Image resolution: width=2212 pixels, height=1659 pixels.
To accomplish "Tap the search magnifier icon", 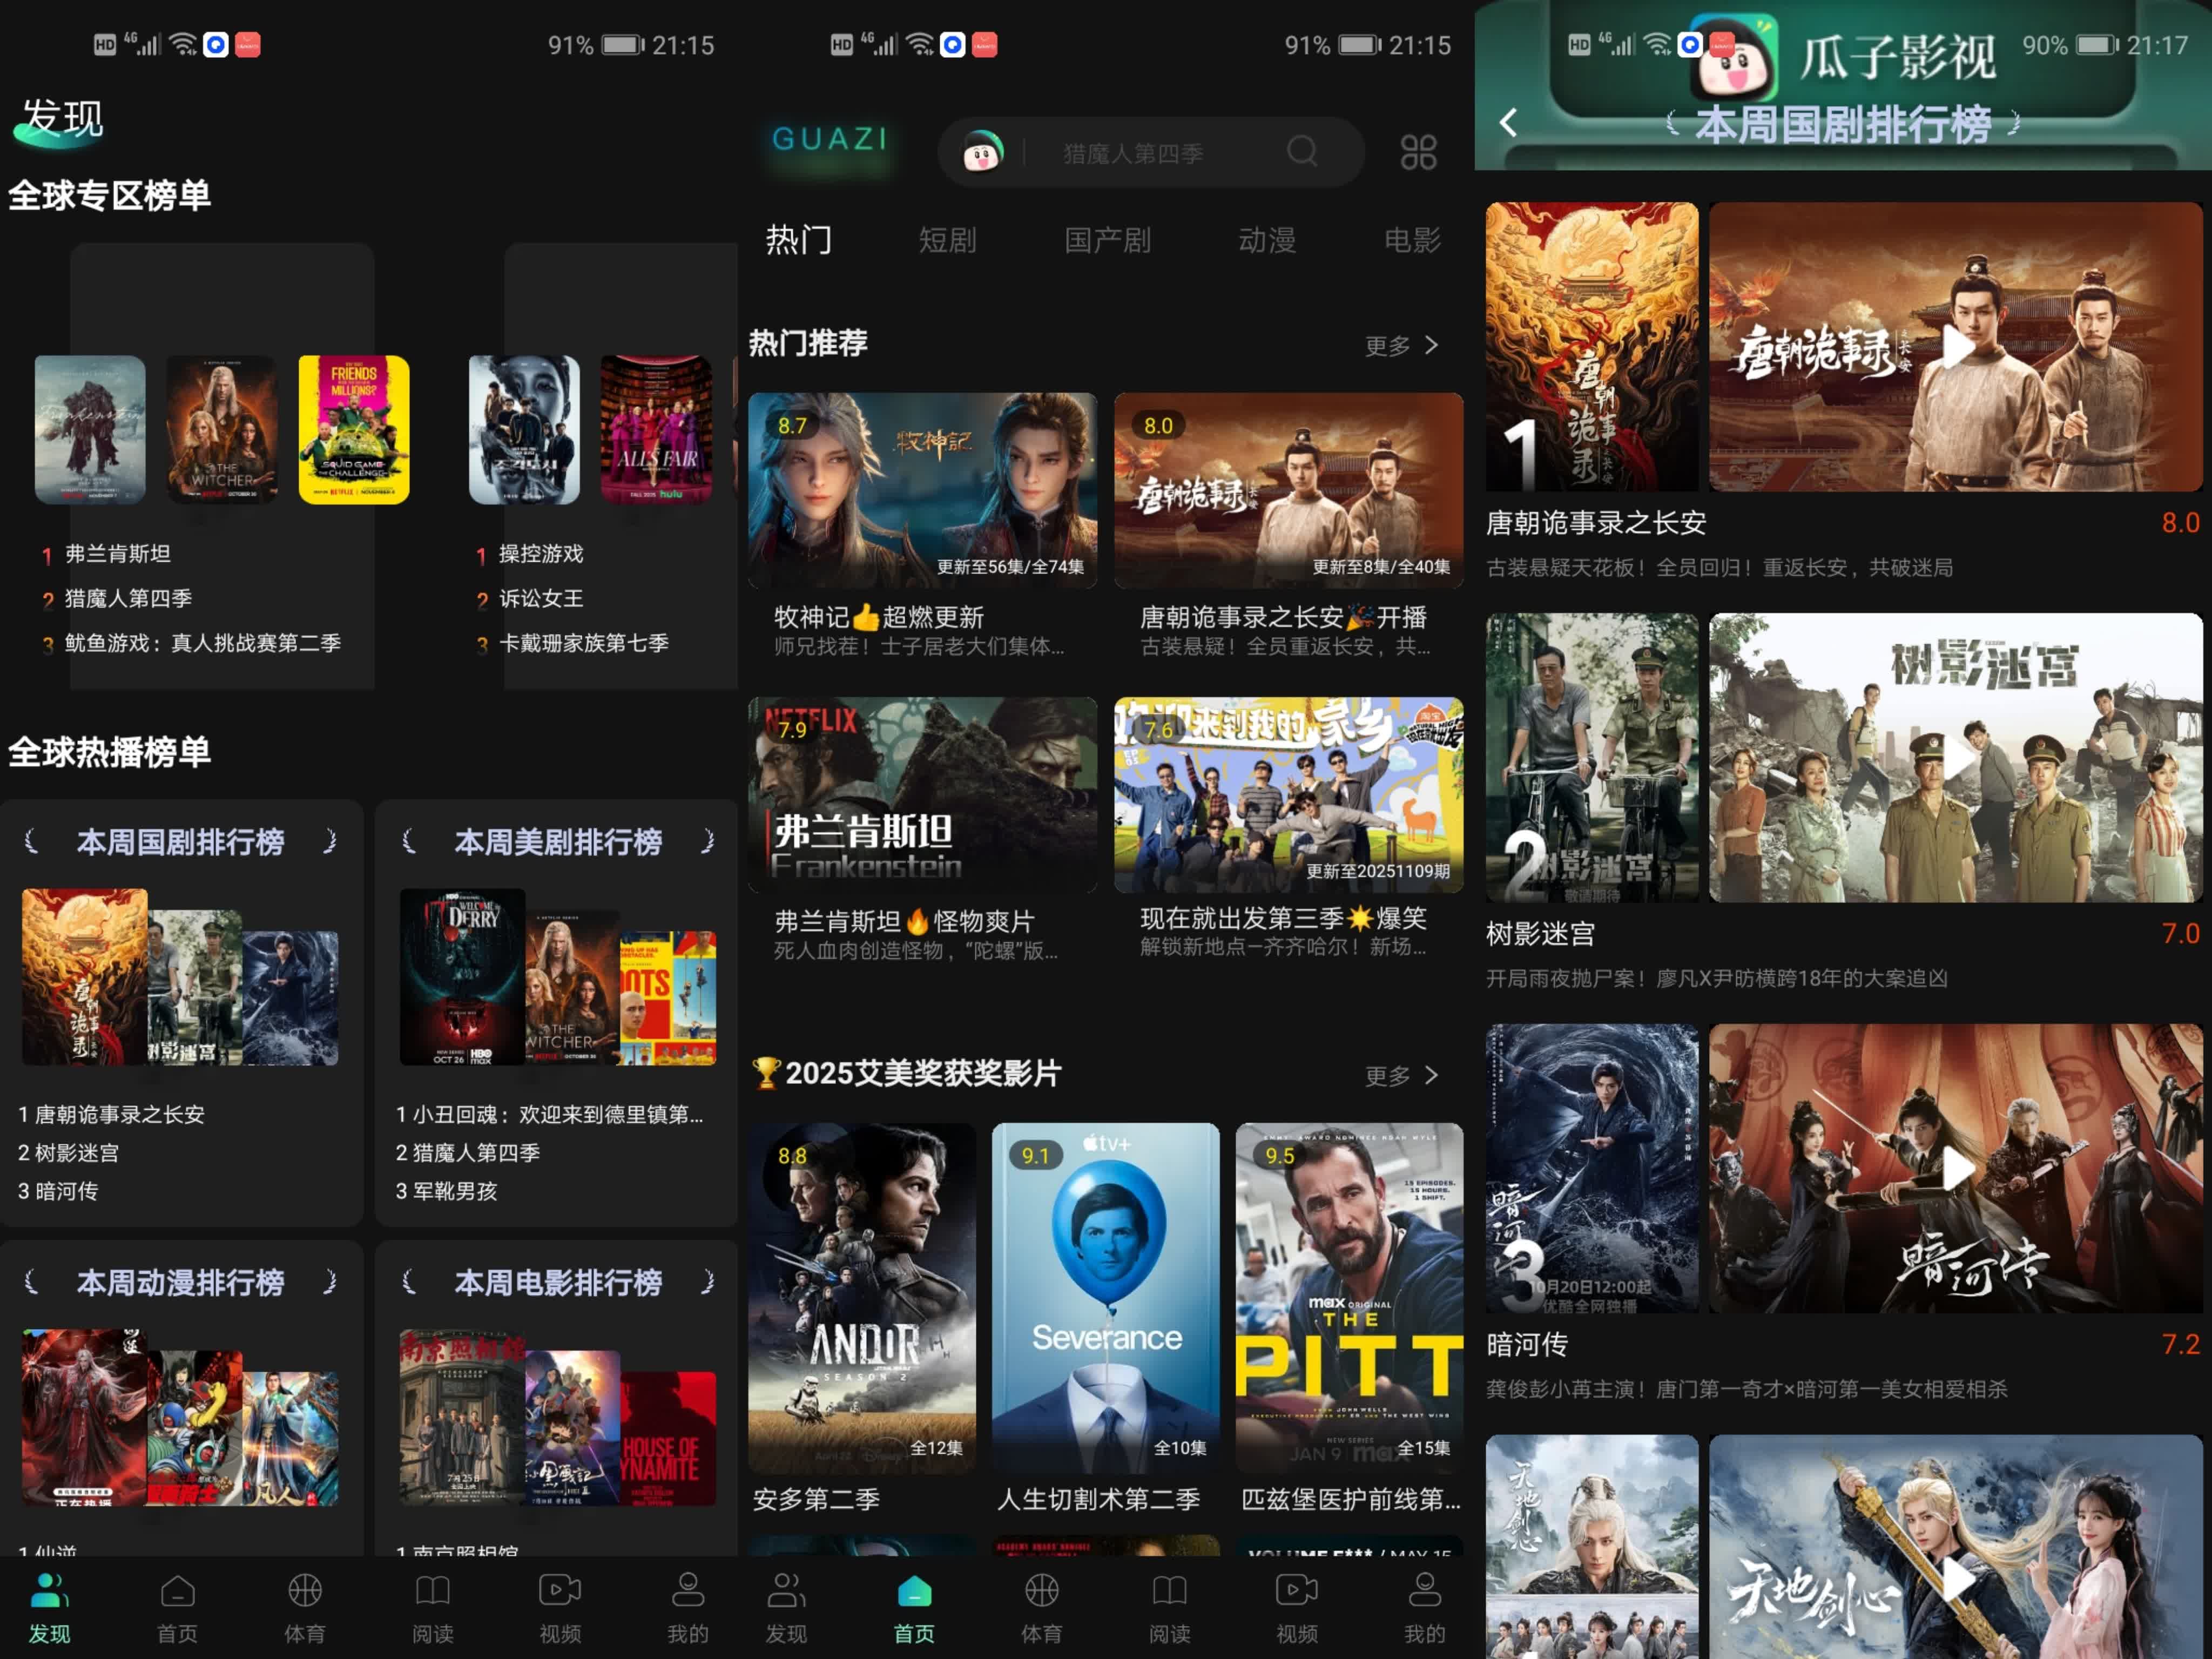I will (x=1301, y=152).
